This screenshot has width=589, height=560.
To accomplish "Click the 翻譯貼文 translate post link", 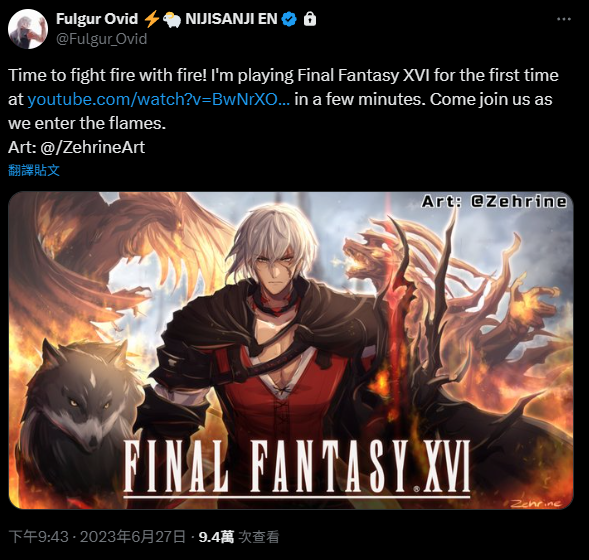I will (34, 171).
